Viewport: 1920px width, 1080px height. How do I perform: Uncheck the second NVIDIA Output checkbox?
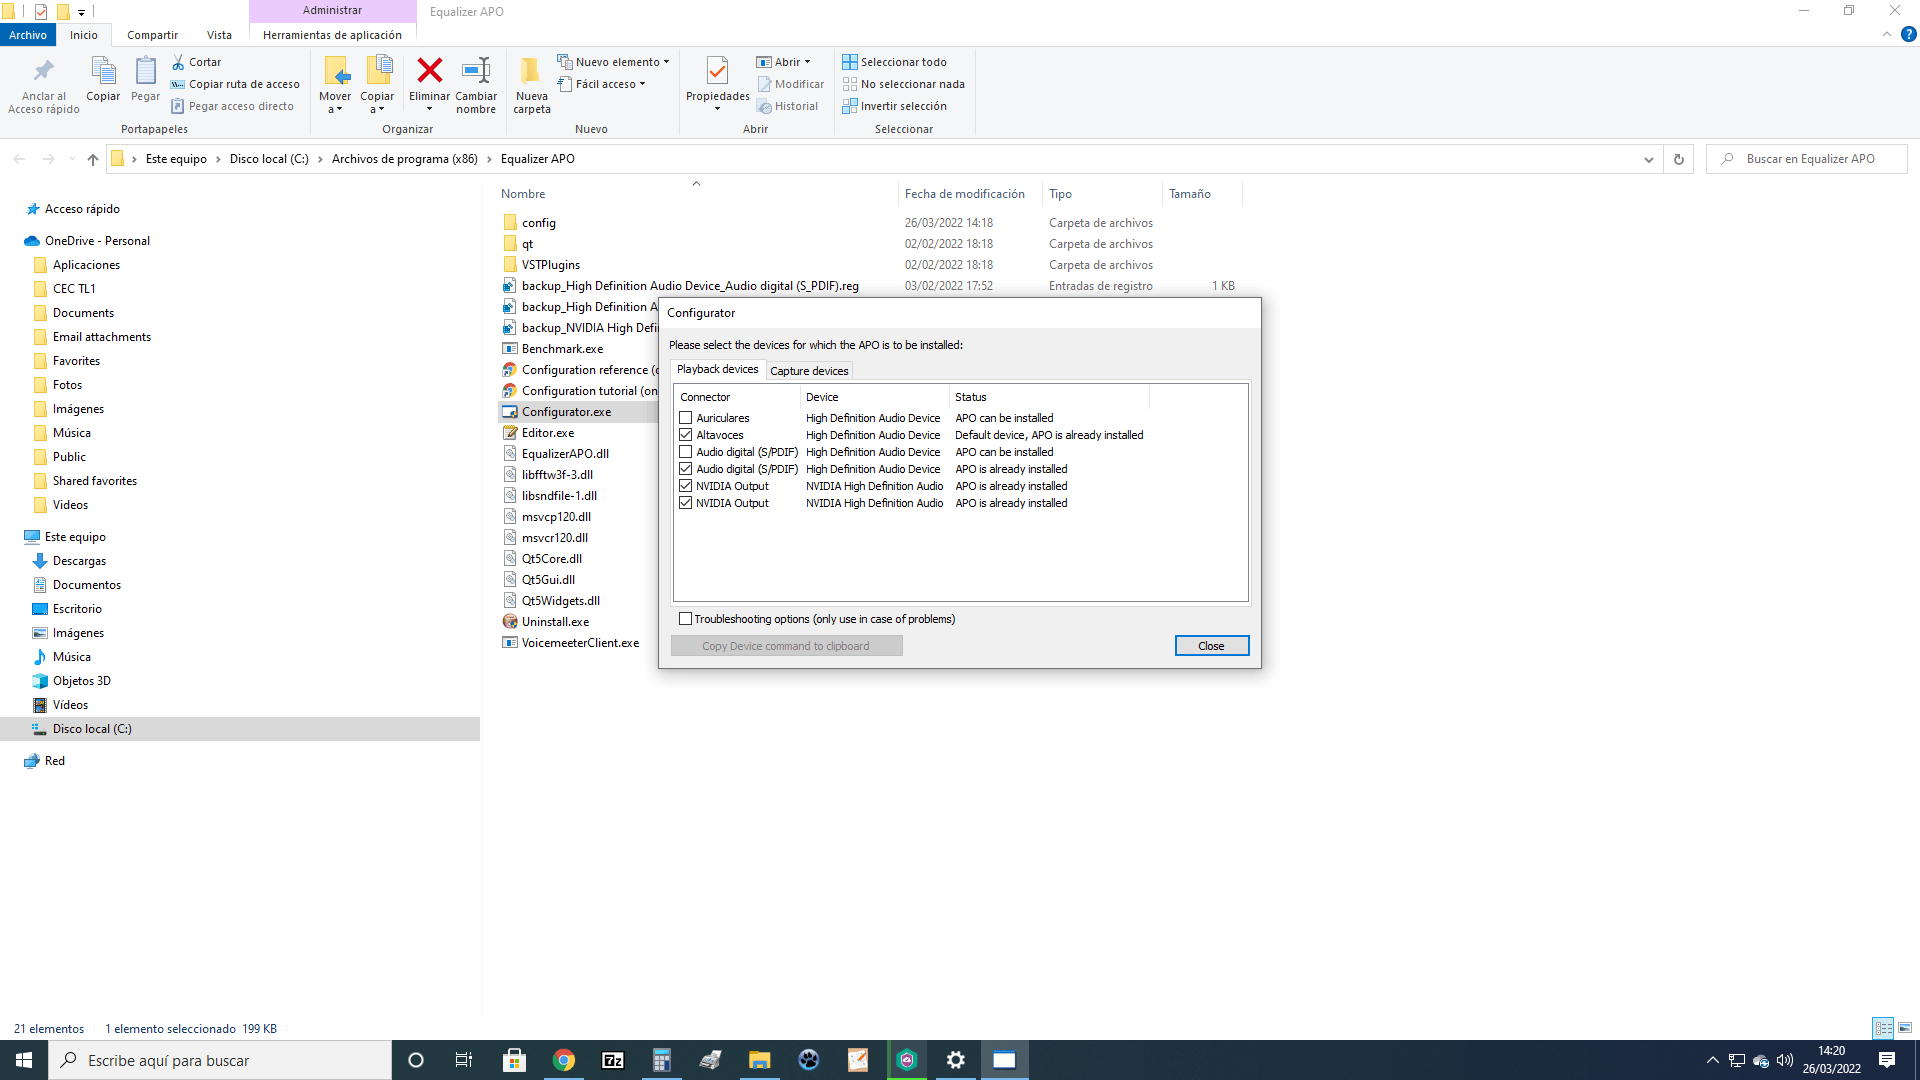pyautogui.click(x=686, y=503)
